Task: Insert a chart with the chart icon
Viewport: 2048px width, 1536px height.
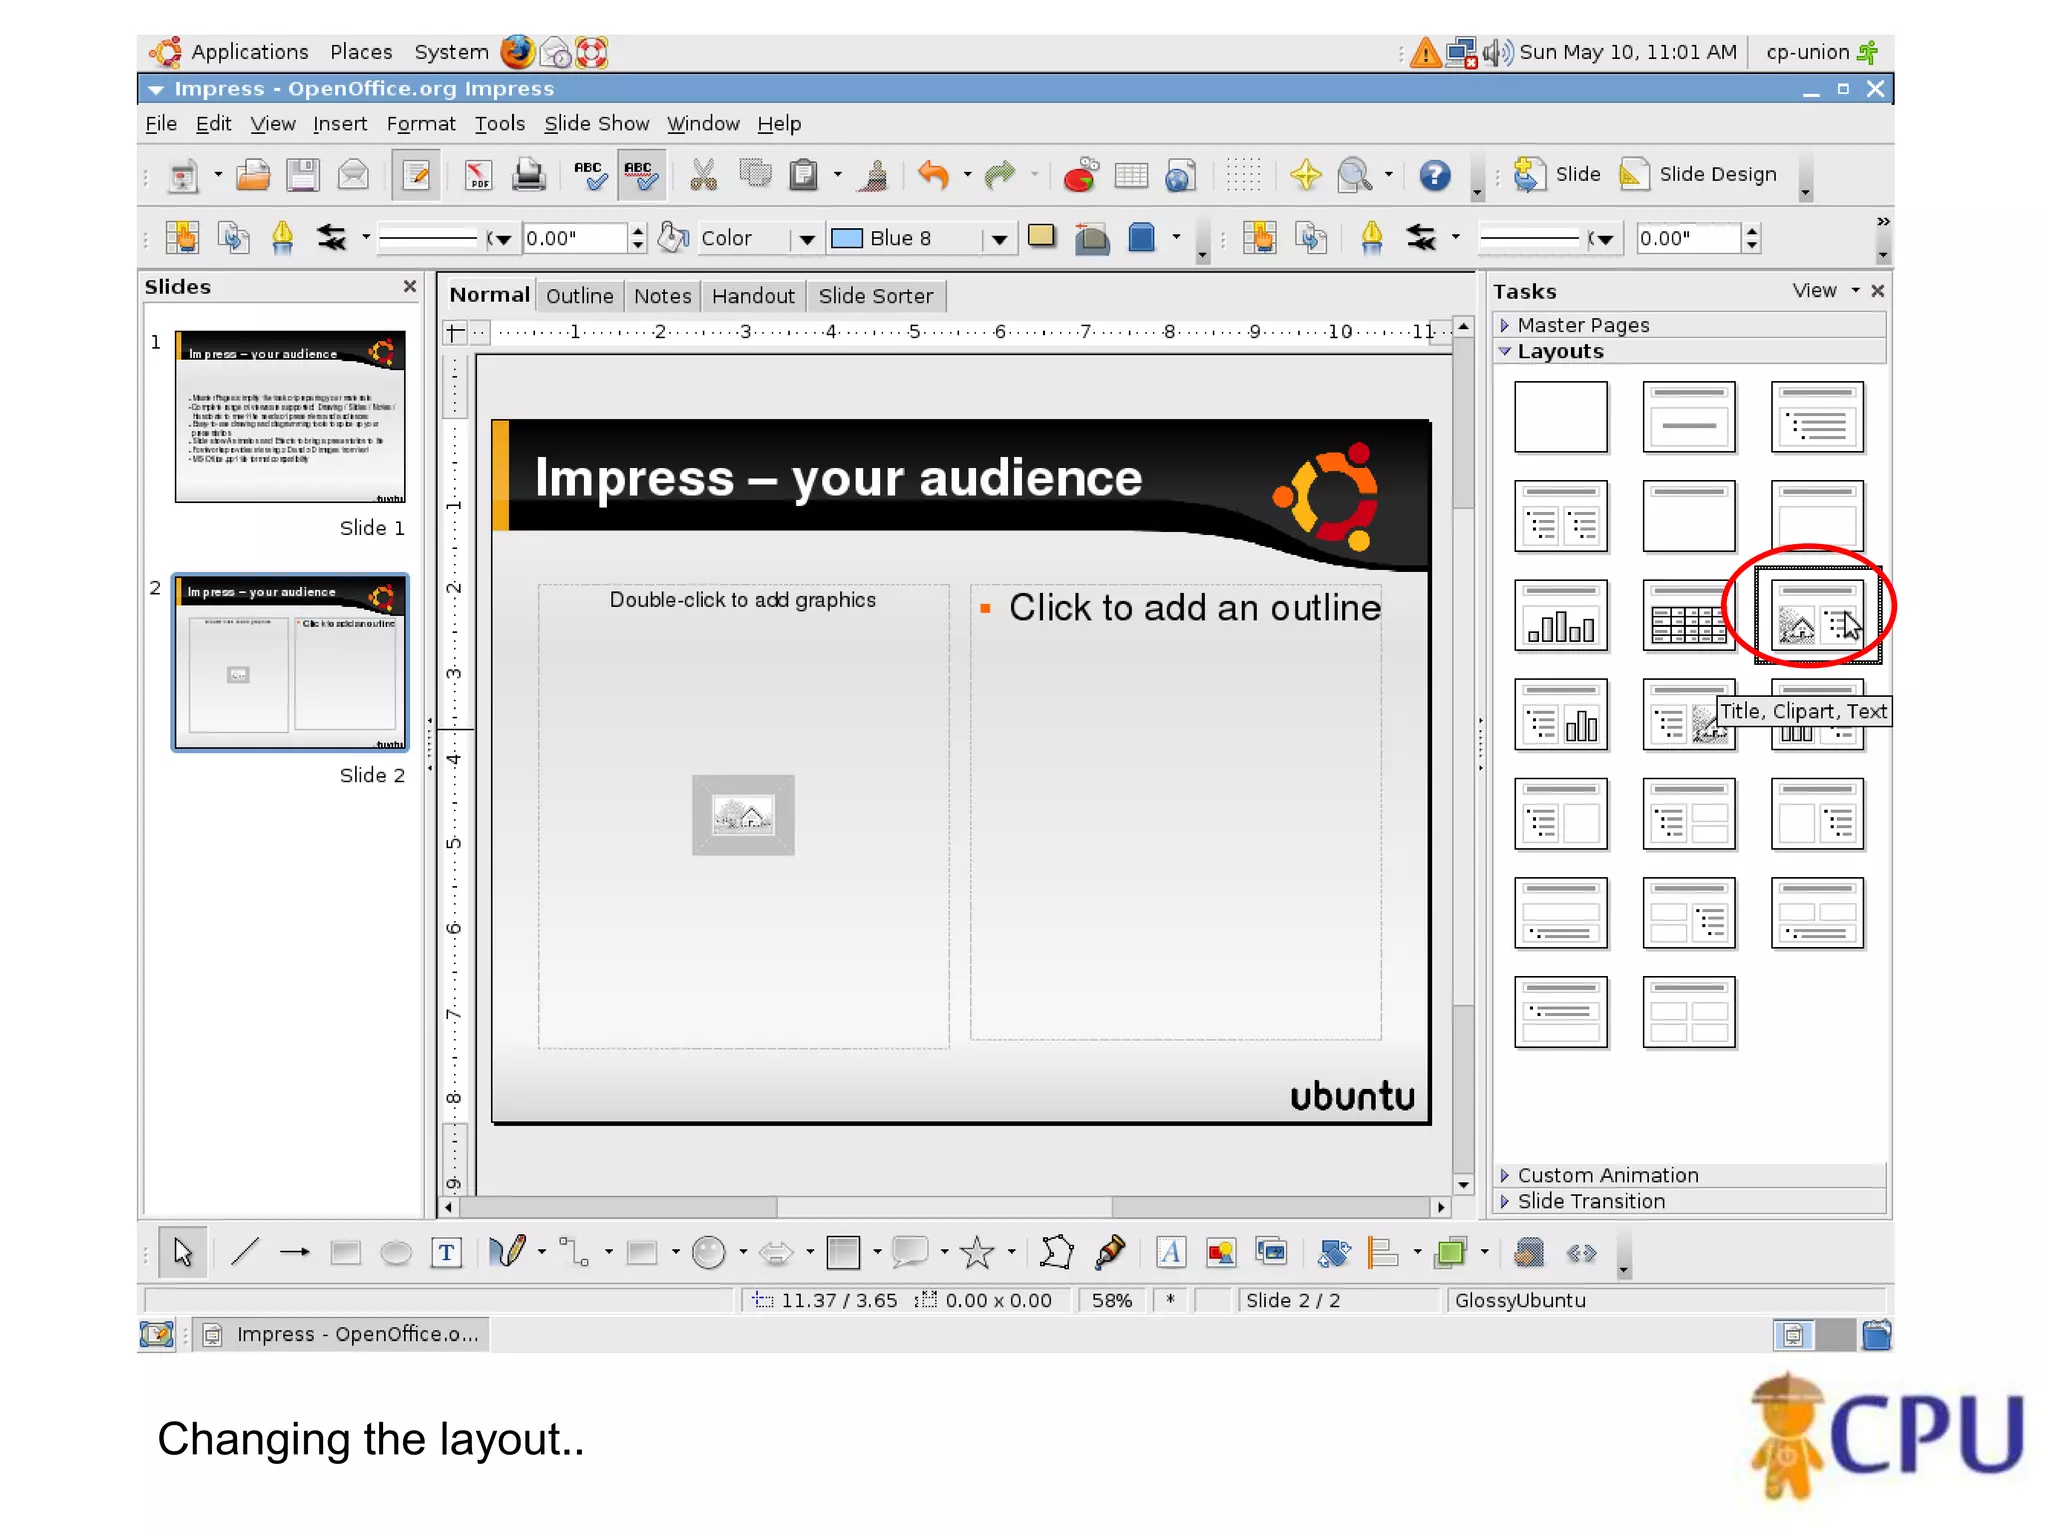Action: click(1080, 176)
